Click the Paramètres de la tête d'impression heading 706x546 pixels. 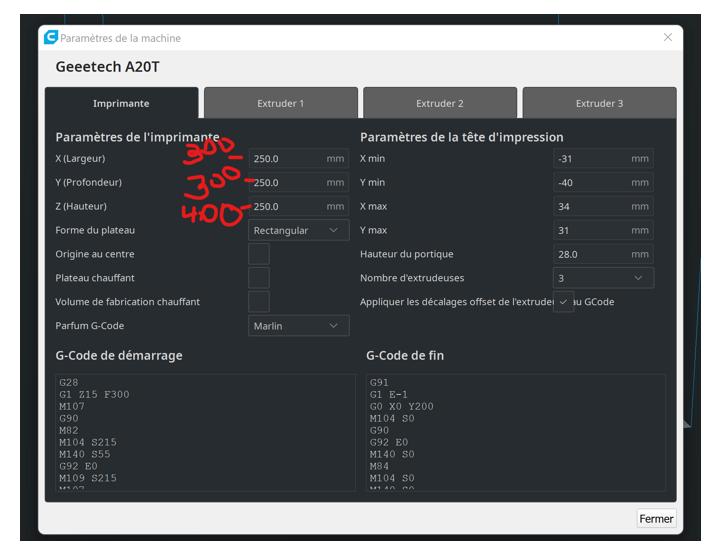point(462,137)
